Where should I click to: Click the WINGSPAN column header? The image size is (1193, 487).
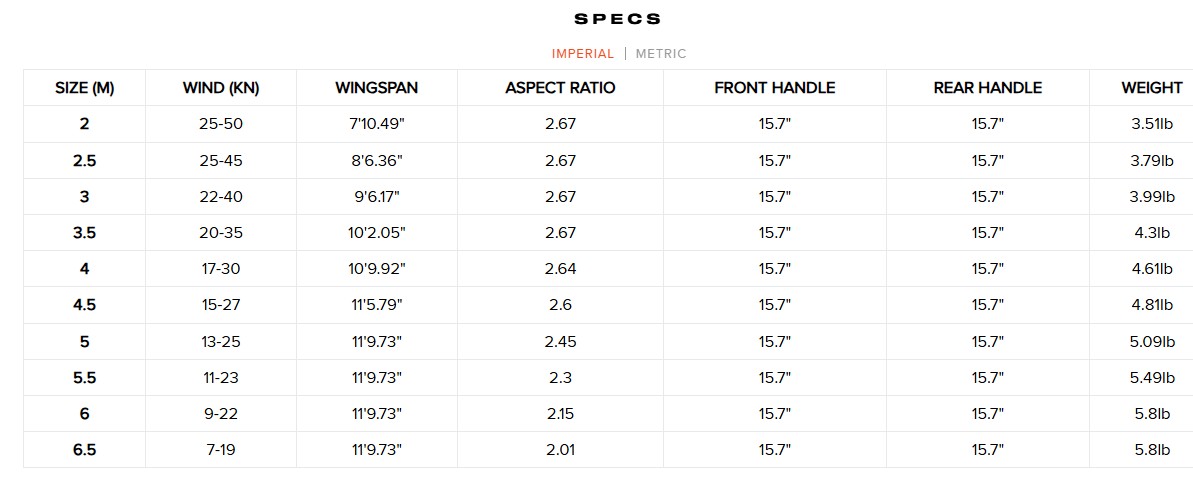377,88
